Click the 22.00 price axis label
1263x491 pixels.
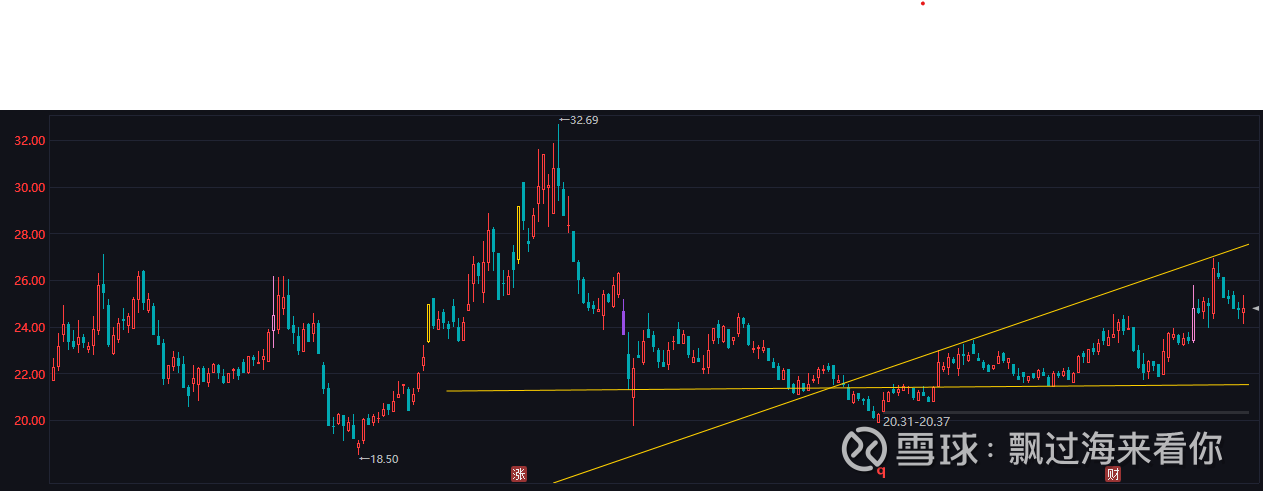point(30,374)
